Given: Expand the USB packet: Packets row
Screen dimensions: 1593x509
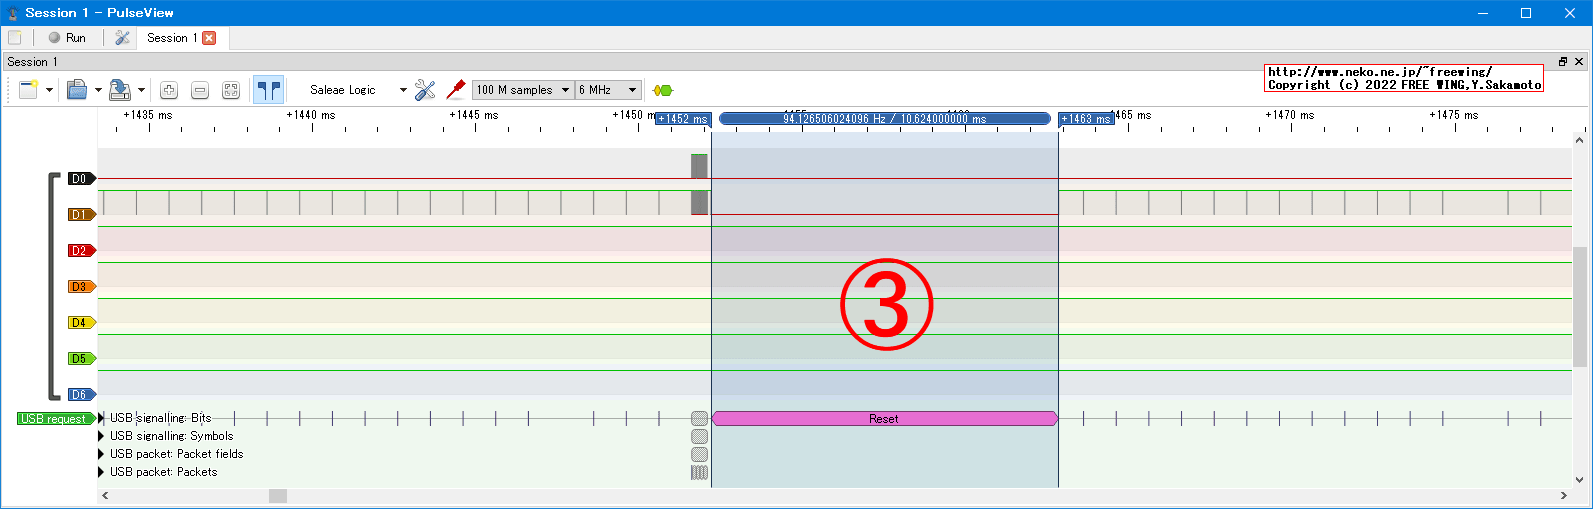Looking at the screenshot, I should (101, 472).
